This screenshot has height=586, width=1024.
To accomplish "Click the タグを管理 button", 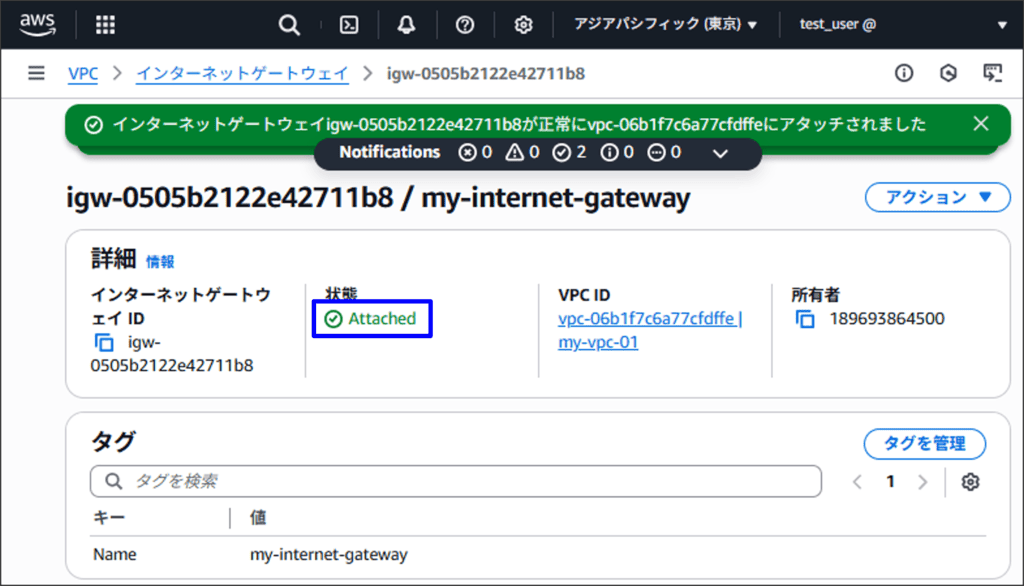I will pyautogui.click(x=925, y=444).
